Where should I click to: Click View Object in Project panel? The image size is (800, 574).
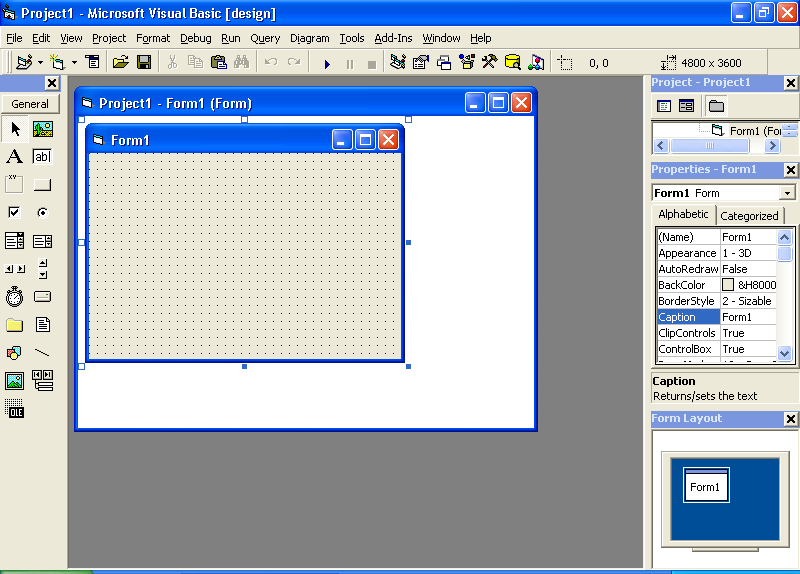tap(686, 106)
